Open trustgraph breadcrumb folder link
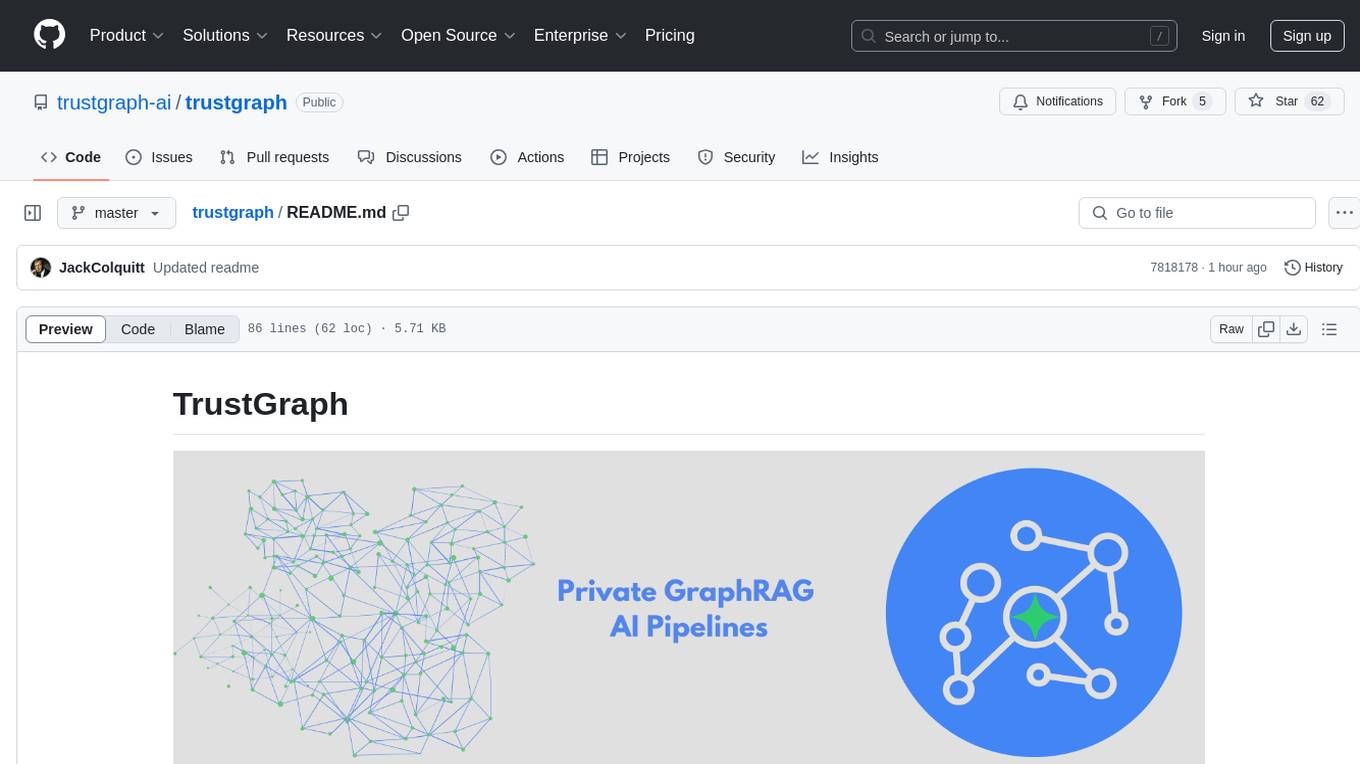Screen dimensions: 1360x764 click(x=233, y=212)
